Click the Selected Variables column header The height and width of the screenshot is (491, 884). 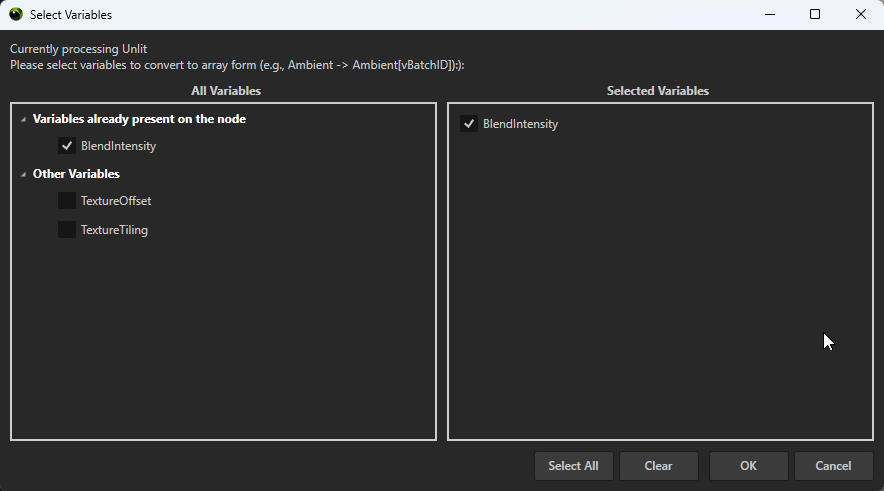[657, 91]
